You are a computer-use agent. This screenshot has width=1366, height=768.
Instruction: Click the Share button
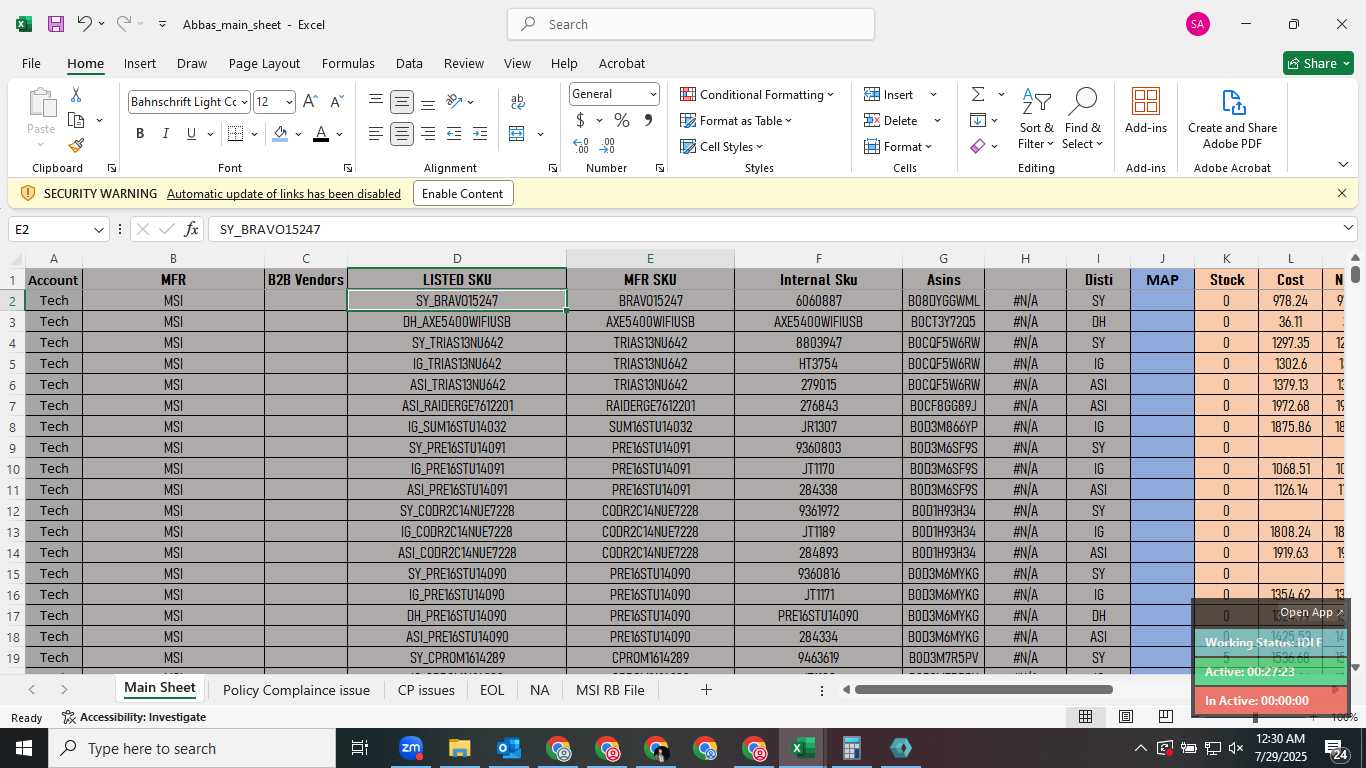(1318, 63)
